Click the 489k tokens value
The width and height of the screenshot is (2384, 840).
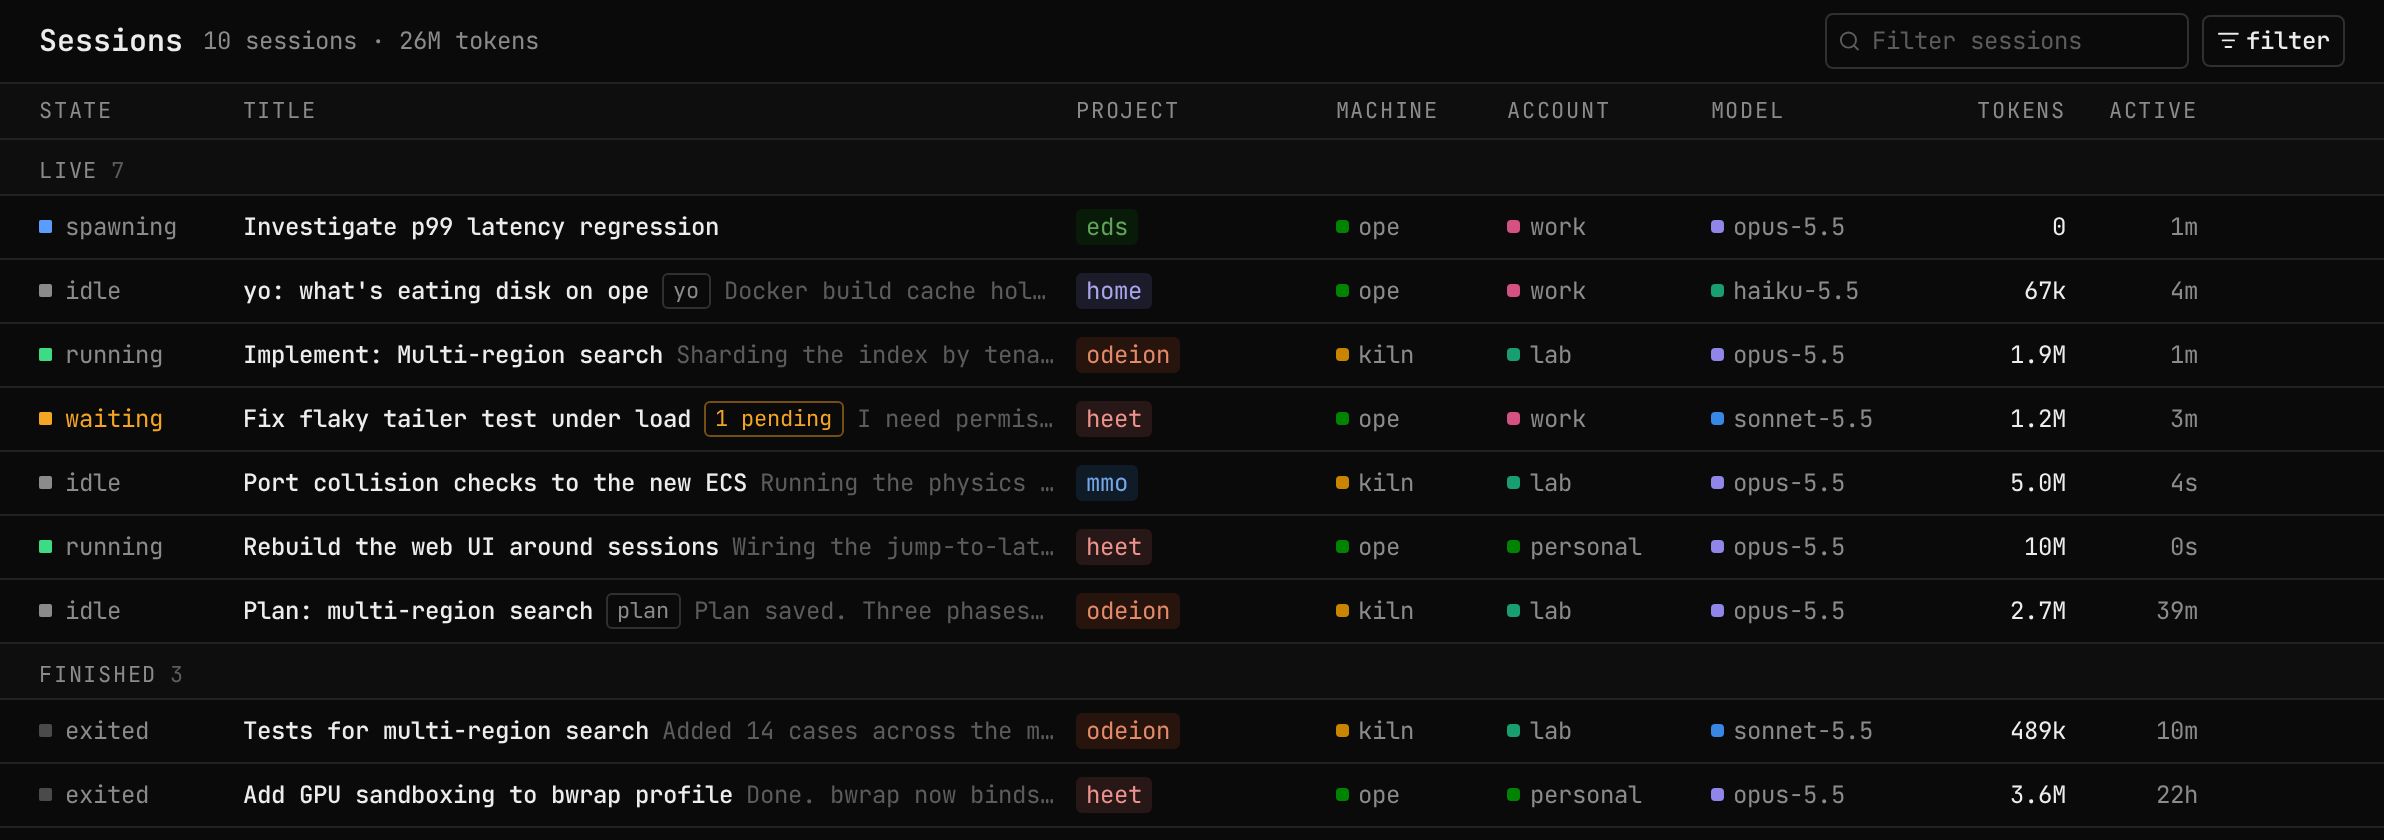pyautogui.click(x=2038, y=731)
